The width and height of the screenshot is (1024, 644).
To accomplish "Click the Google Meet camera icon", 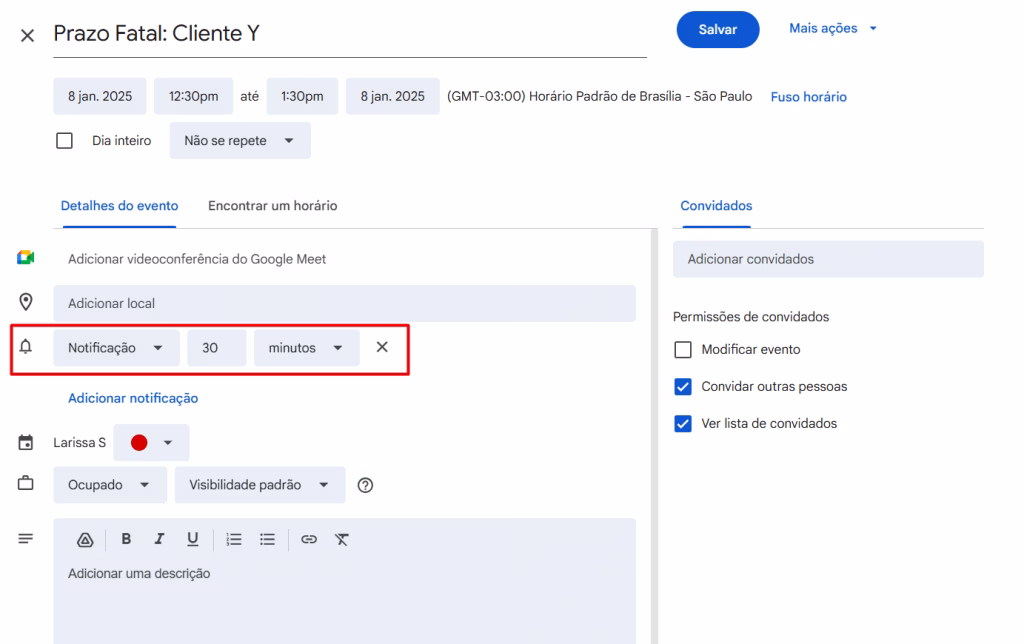I will 25,258.
